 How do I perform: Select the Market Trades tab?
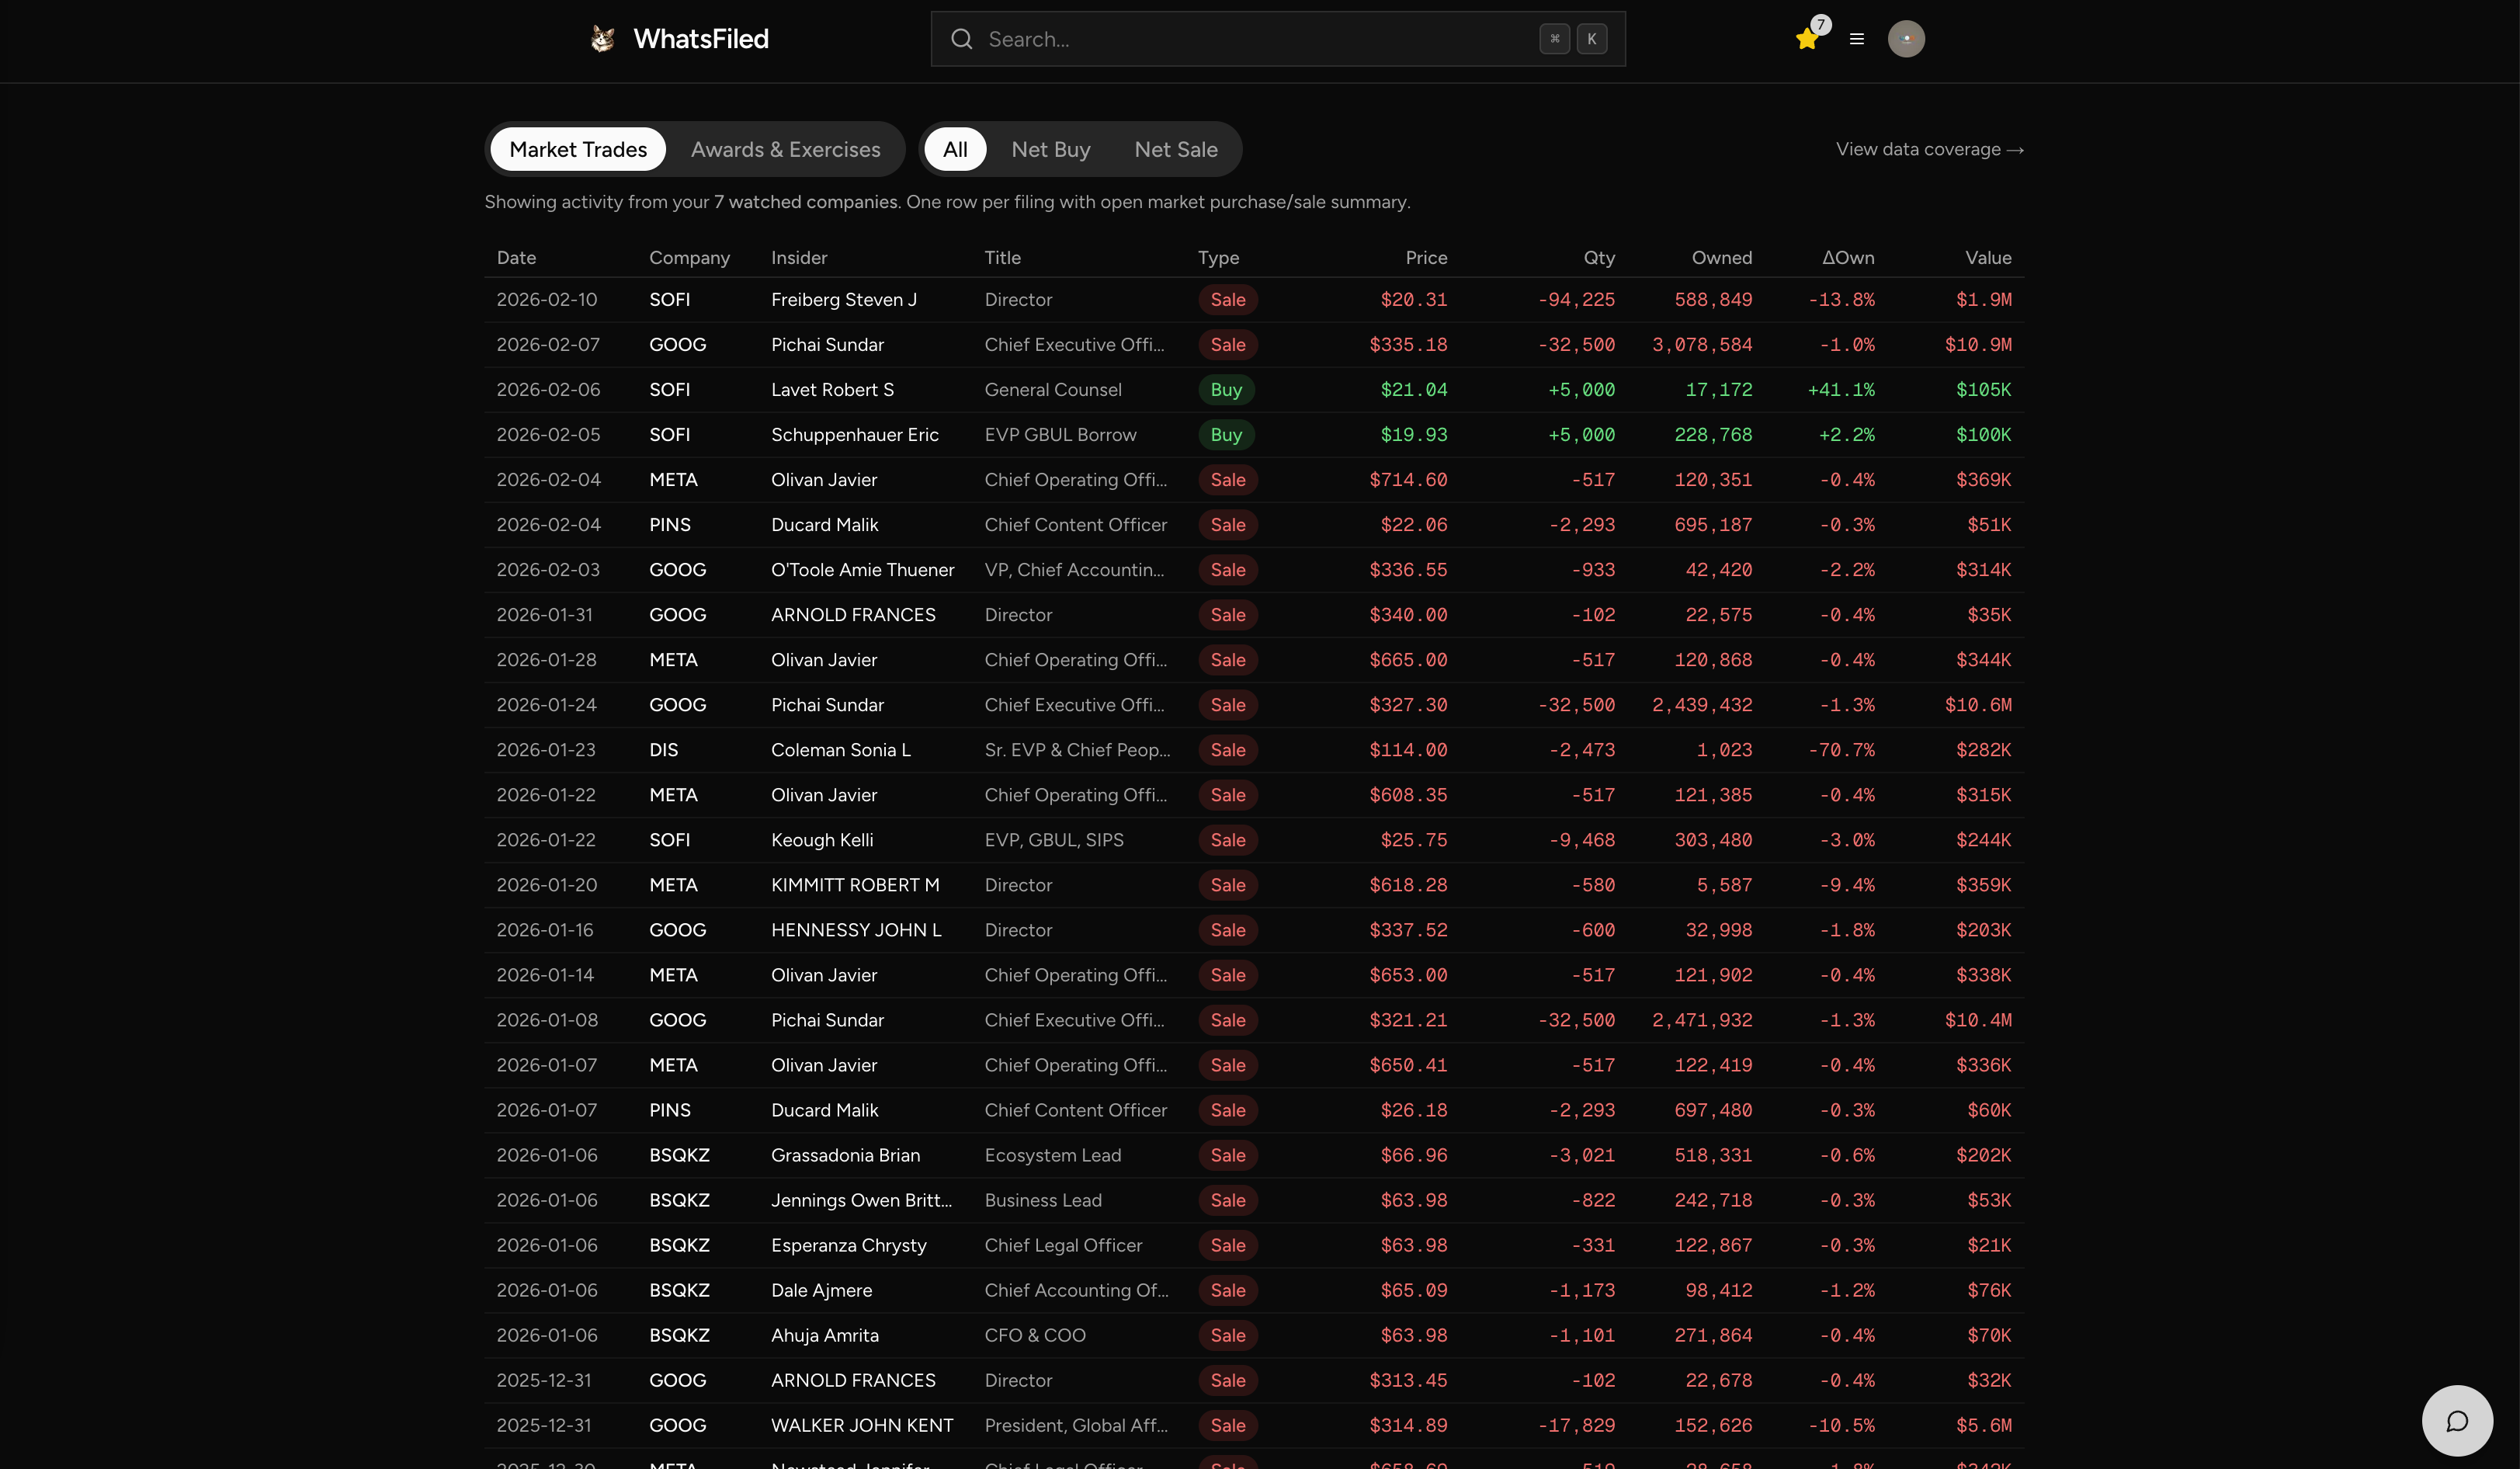578,149
